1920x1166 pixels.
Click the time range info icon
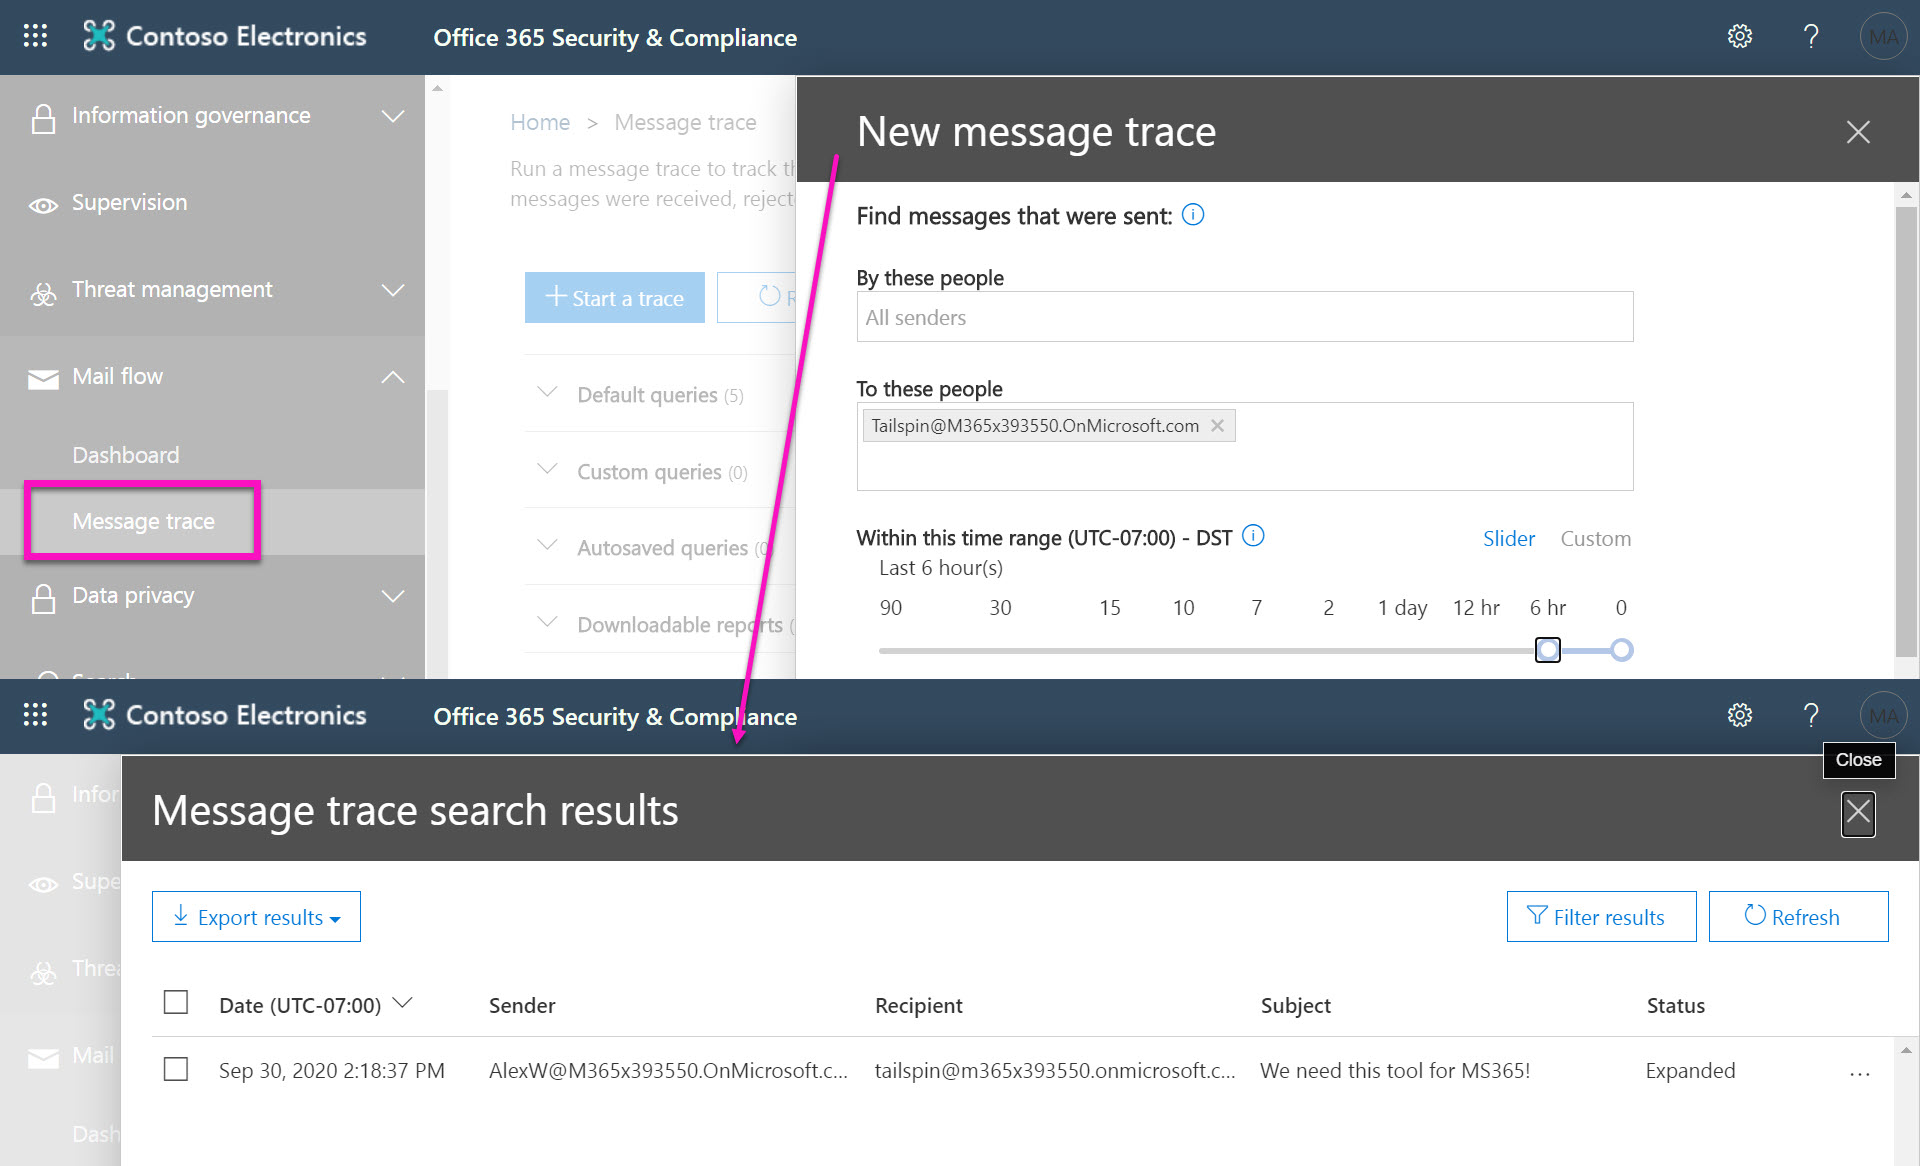pos(1253,536)
